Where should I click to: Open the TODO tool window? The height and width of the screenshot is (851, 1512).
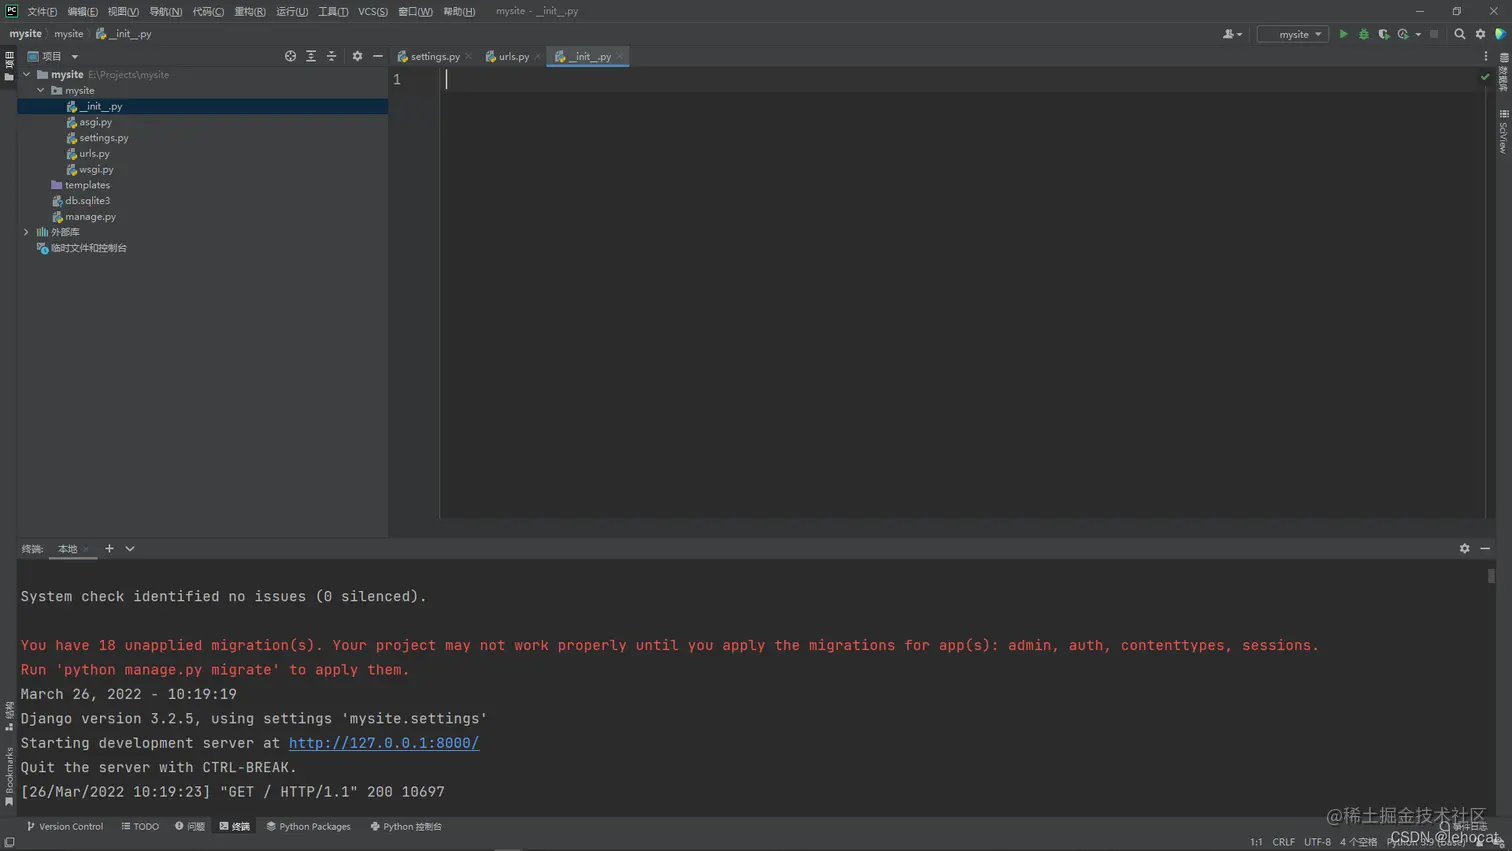point(140,826)
